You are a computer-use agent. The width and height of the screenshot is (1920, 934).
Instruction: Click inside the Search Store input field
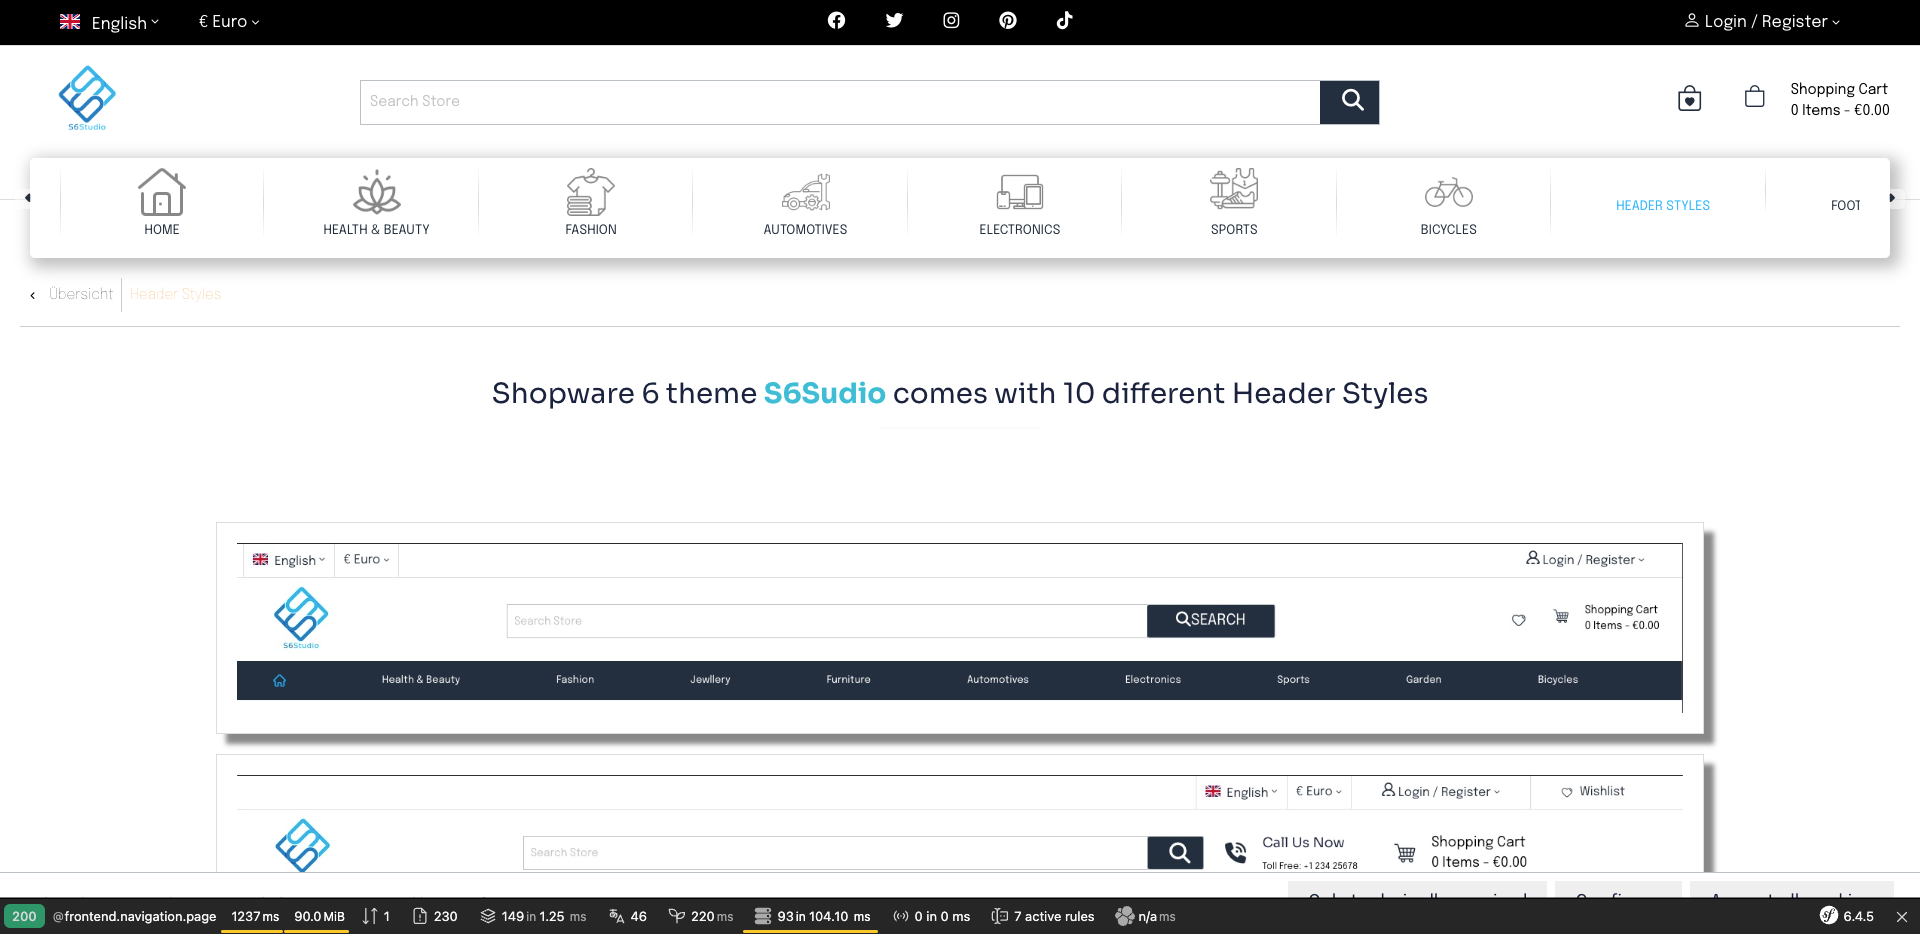point(840,101)
